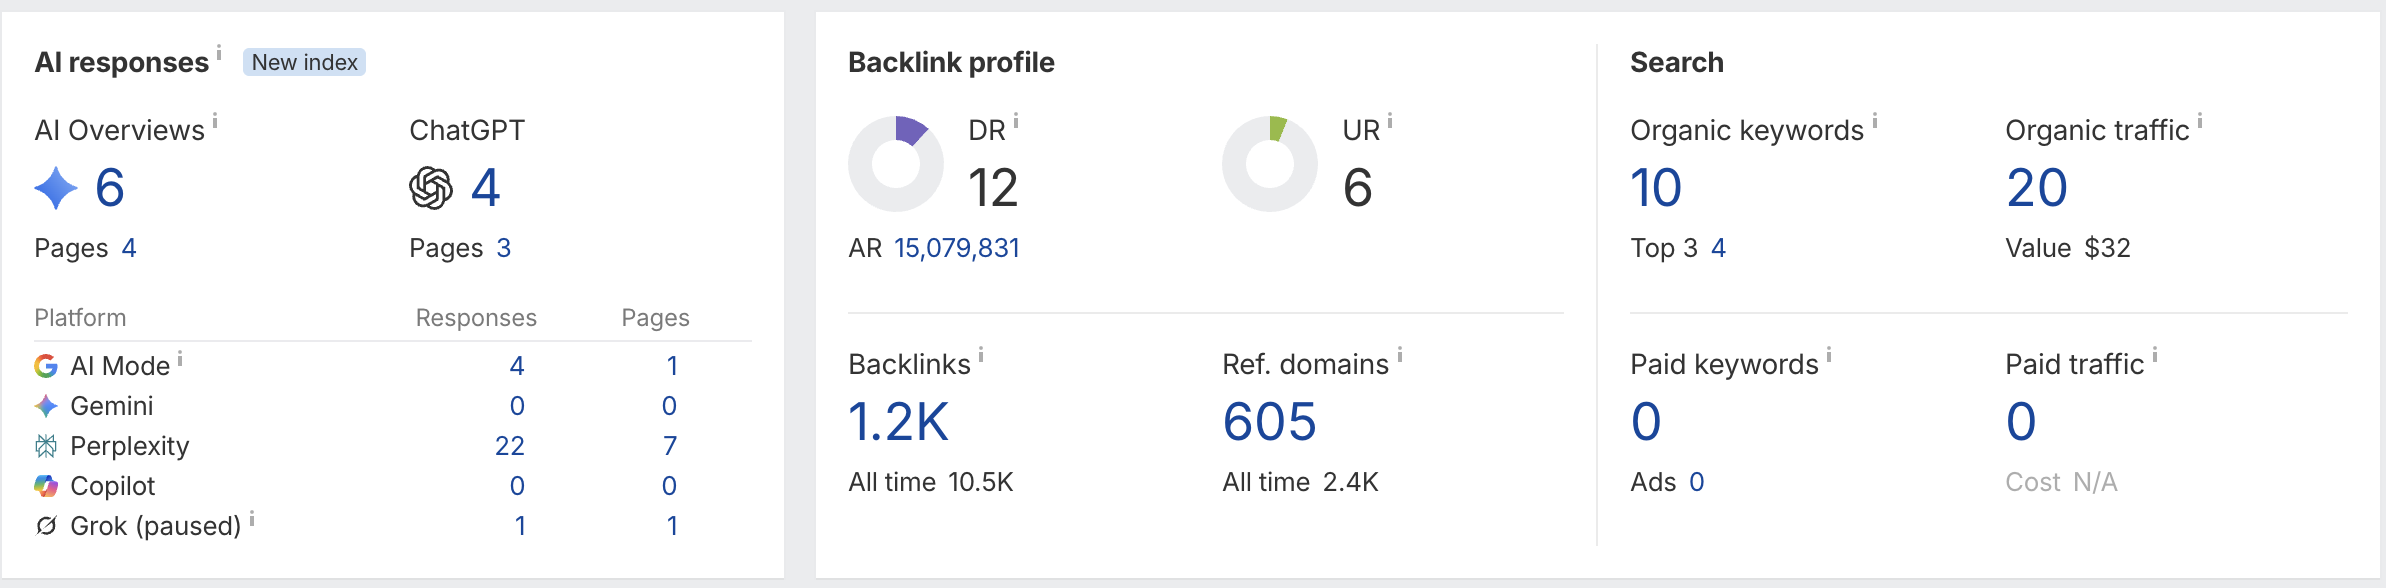Open the 605 Ref. domains value
Screen dimensions: 2386x588
1270,422
